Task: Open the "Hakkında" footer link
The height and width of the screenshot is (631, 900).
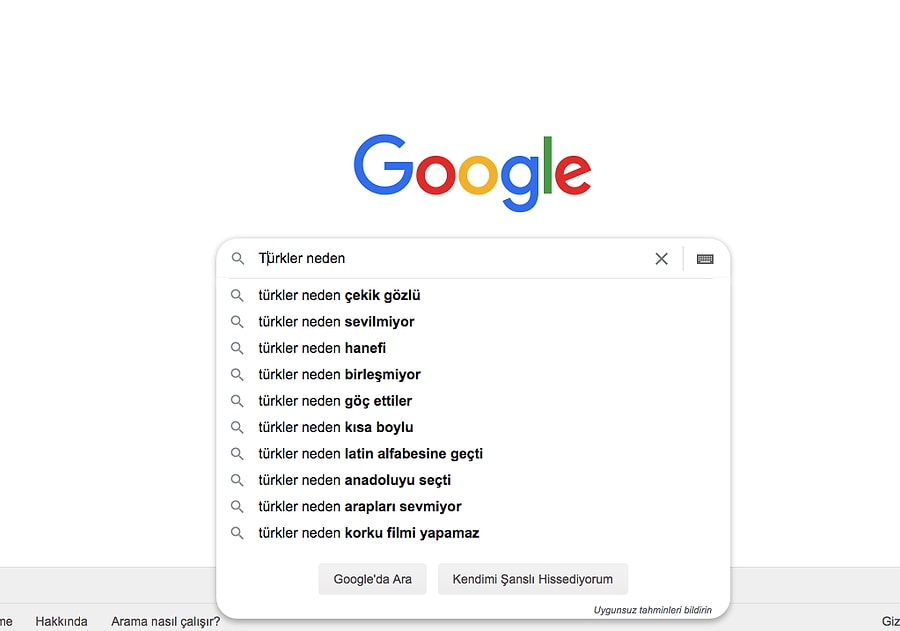Action: click(x=61, y=621)
